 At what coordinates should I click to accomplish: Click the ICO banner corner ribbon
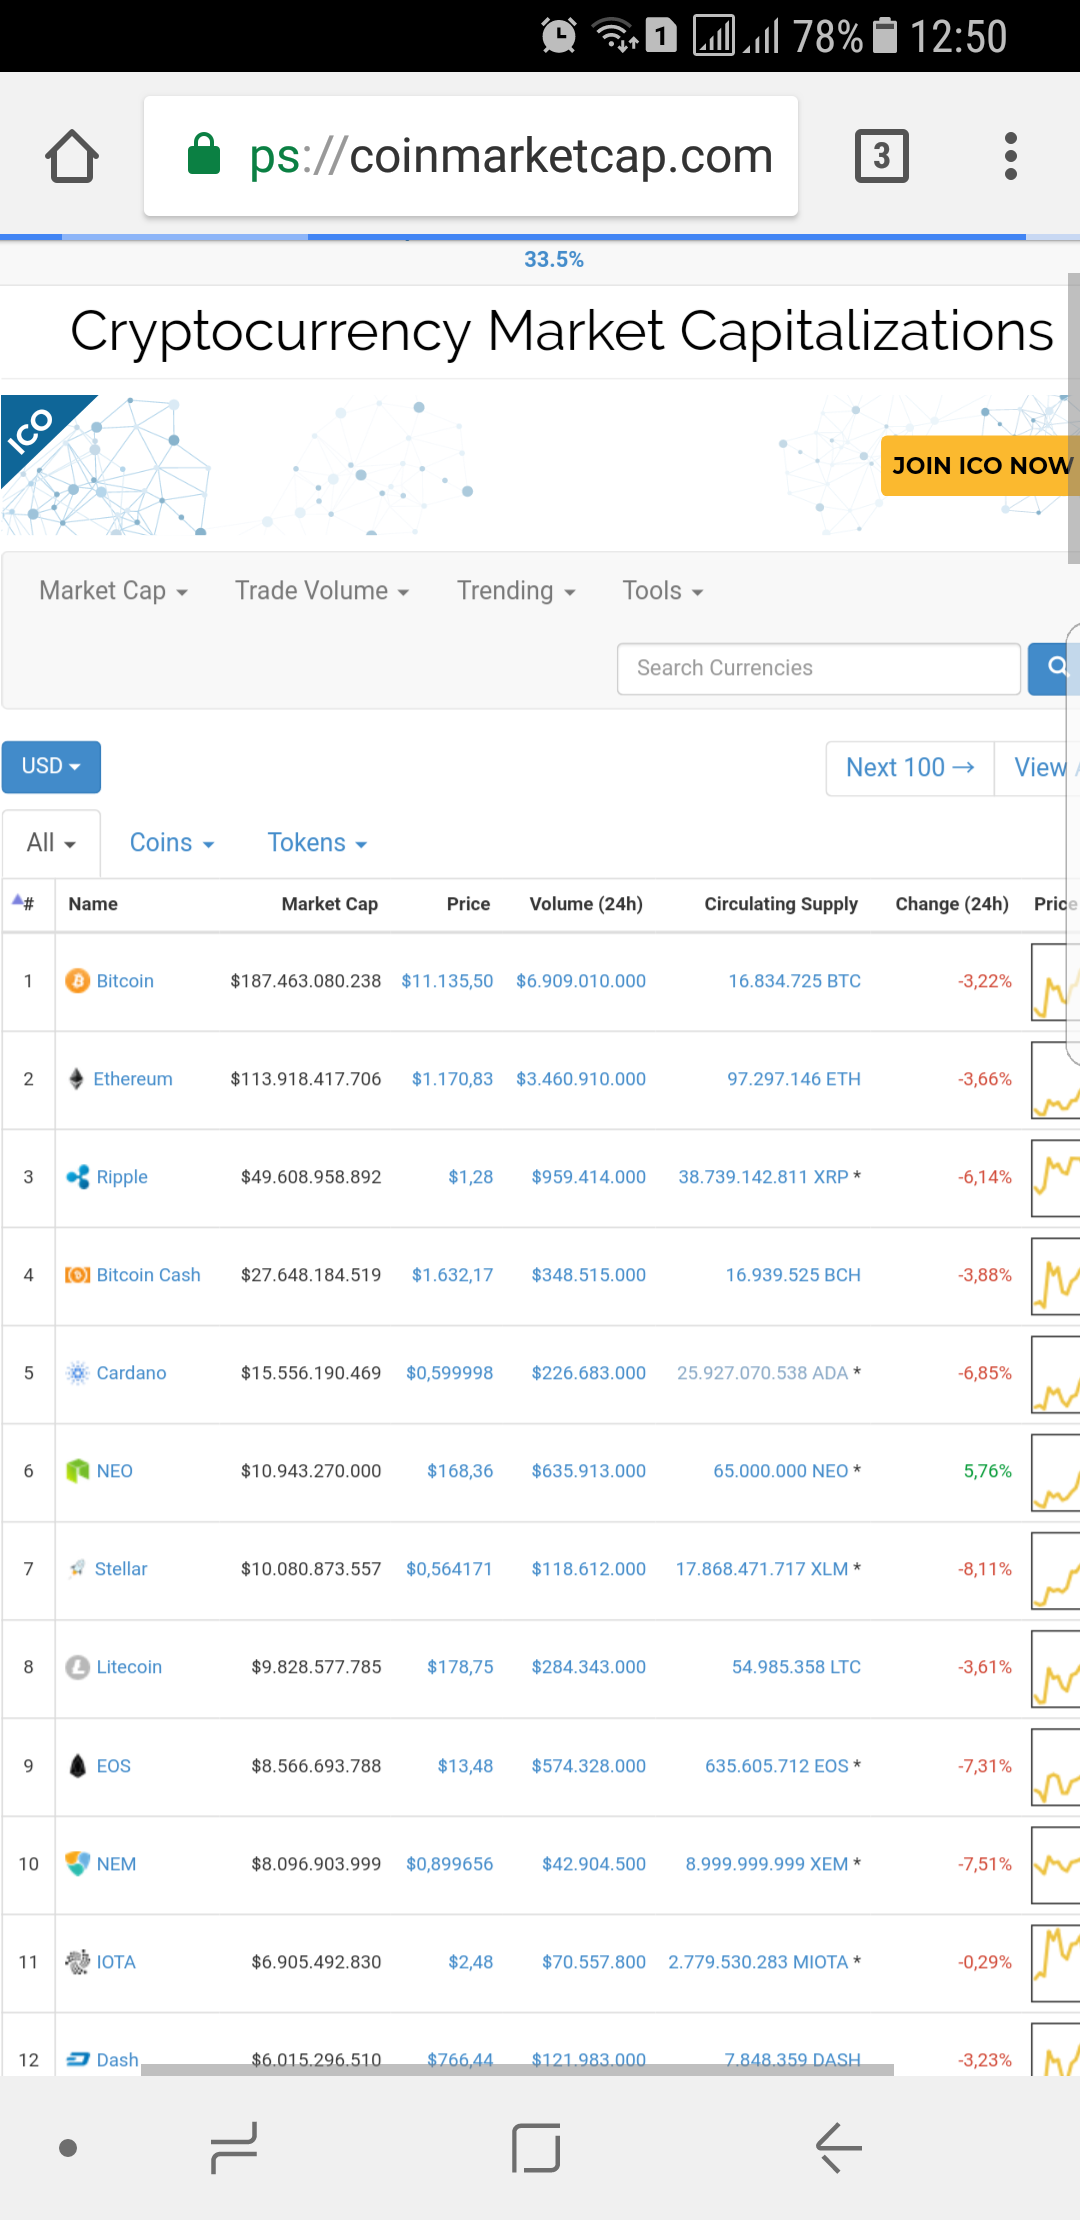38,432
